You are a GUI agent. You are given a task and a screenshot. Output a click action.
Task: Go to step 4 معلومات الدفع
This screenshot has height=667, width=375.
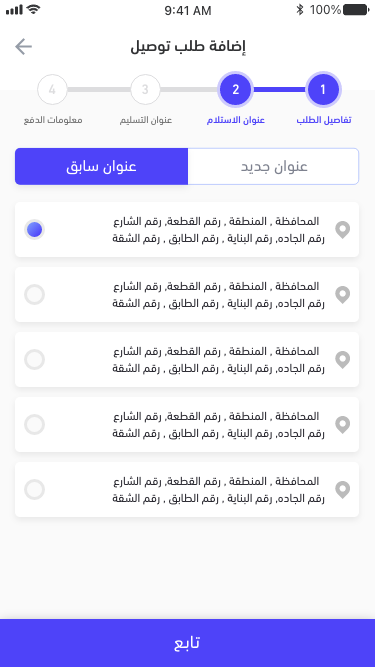click(52, 90)
